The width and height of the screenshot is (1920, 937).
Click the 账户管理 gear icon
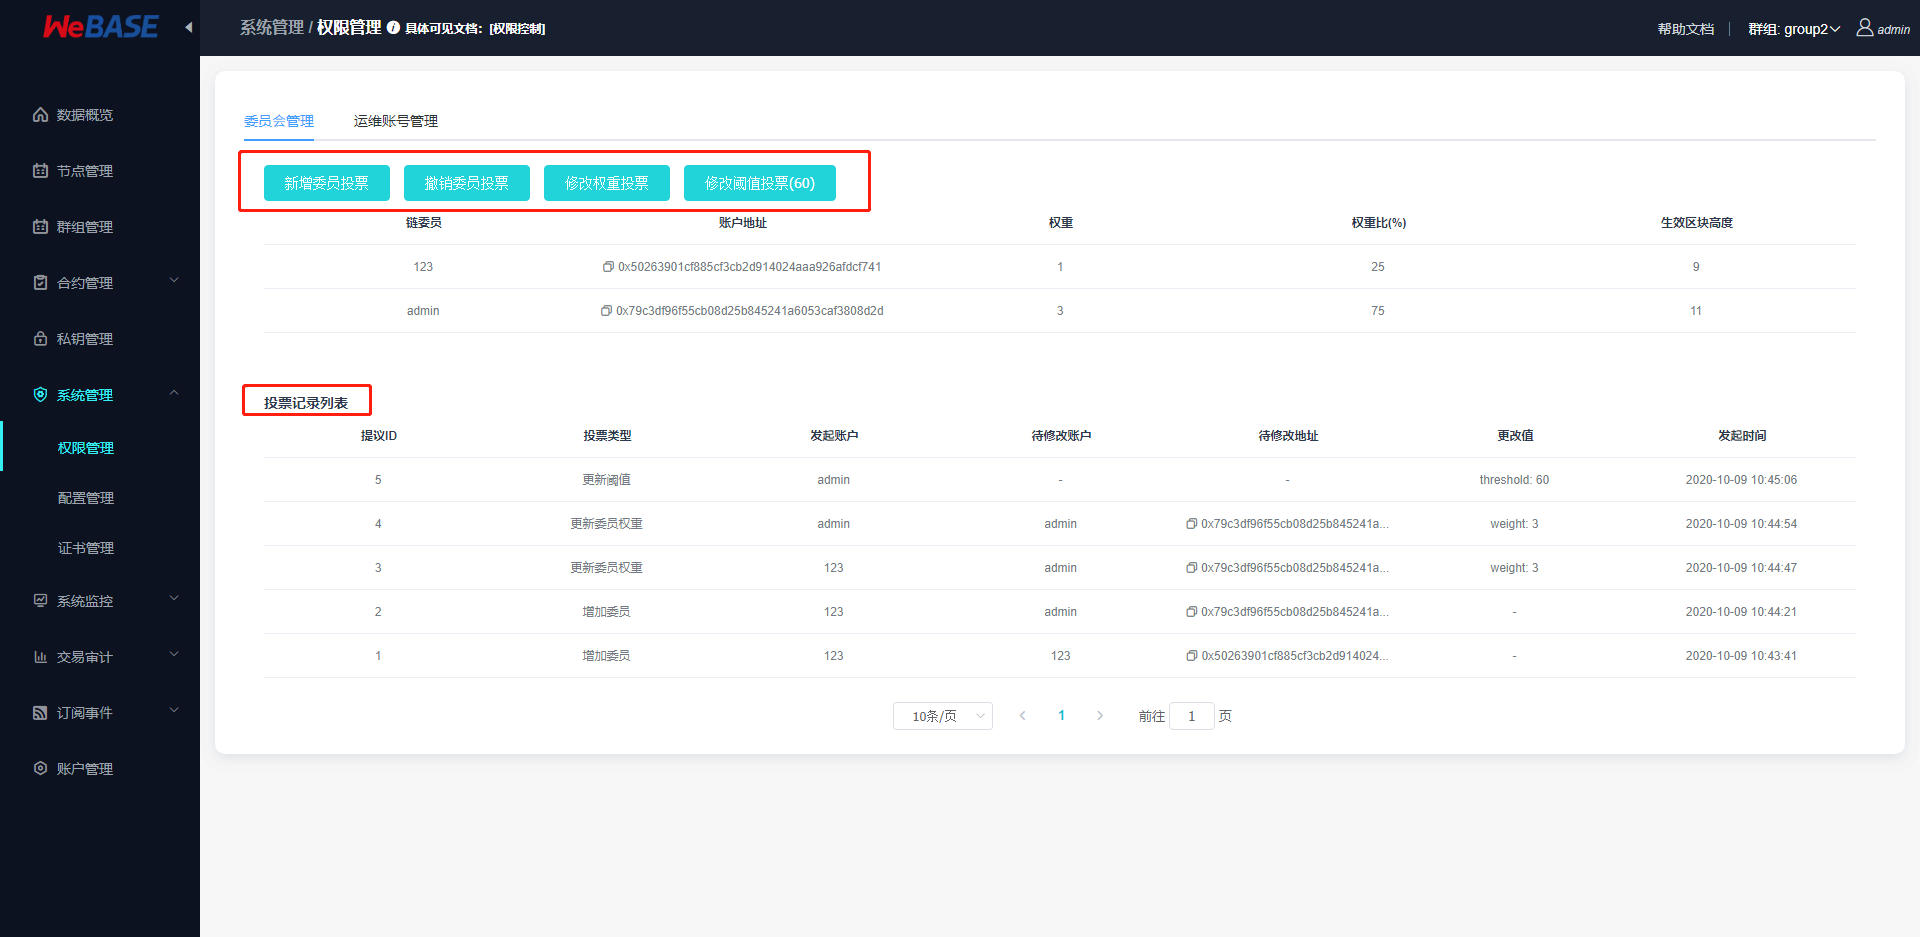tap(40, 769)
